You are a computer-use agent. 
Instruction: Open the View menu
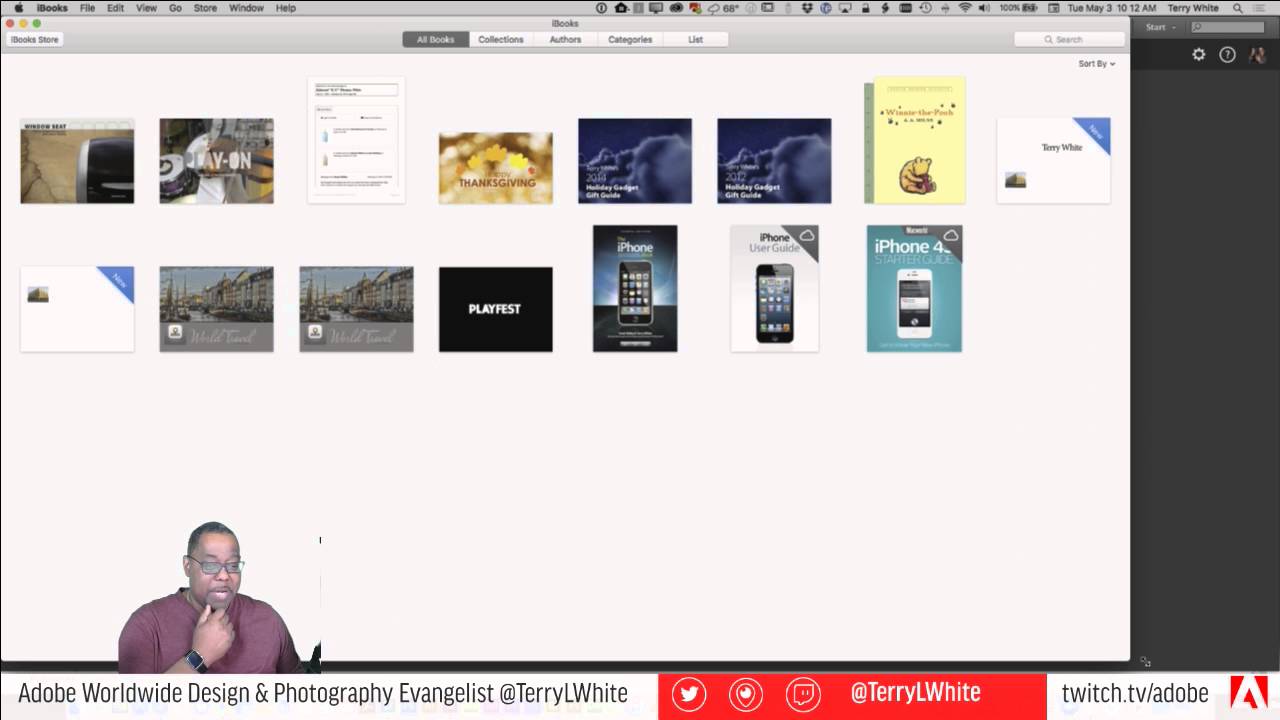[x=146, y=8]
